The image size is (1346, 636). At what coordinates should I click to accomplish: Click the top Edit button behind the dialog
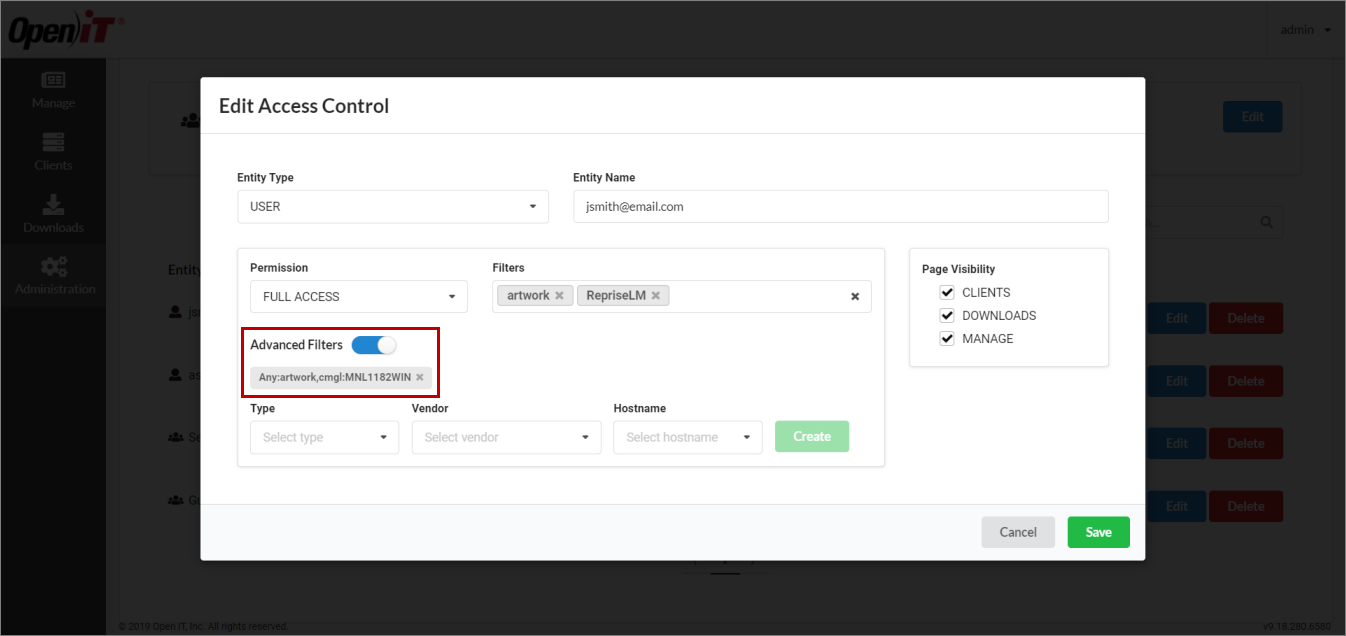pos(1252,117)
